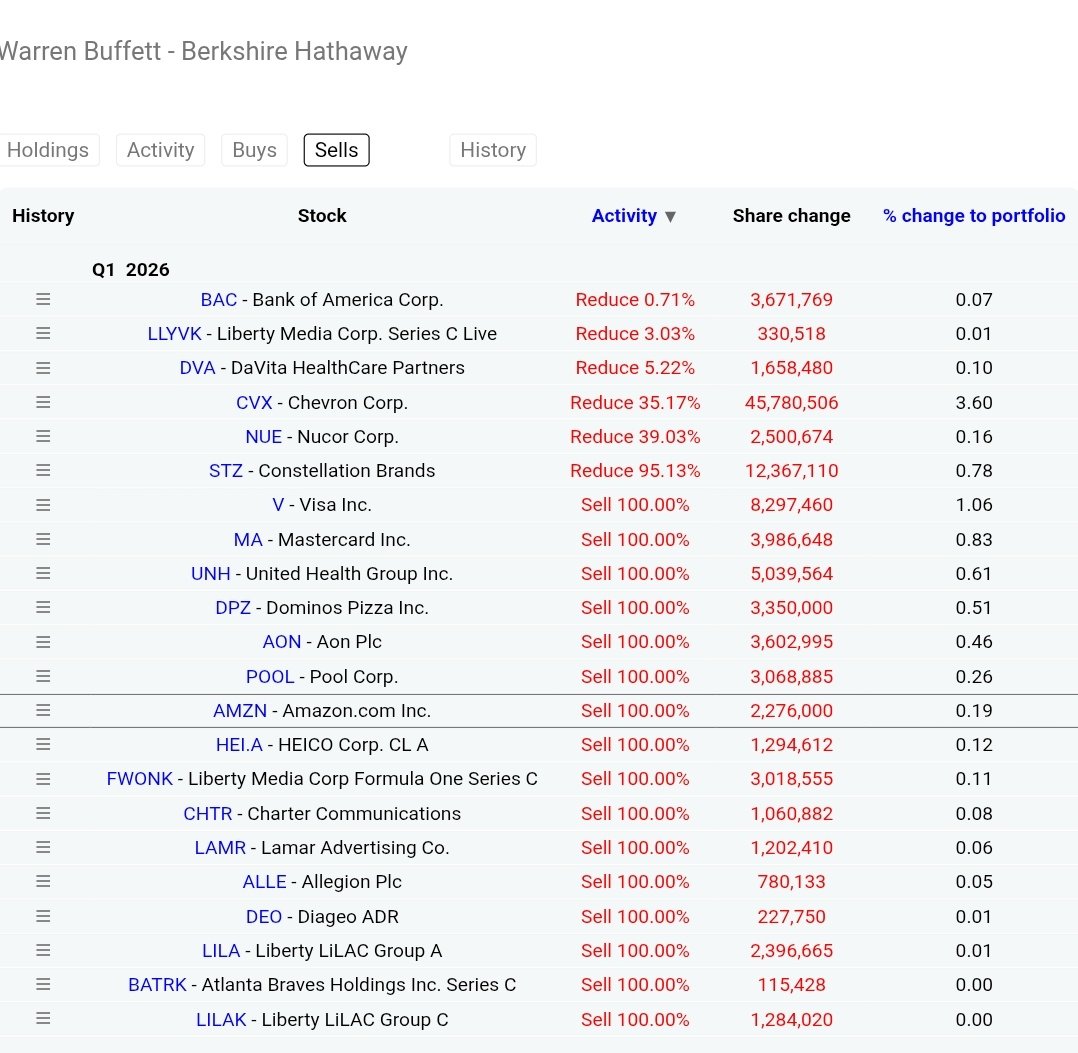
Task: Open the V ticker link
Action: click(278, 505)
